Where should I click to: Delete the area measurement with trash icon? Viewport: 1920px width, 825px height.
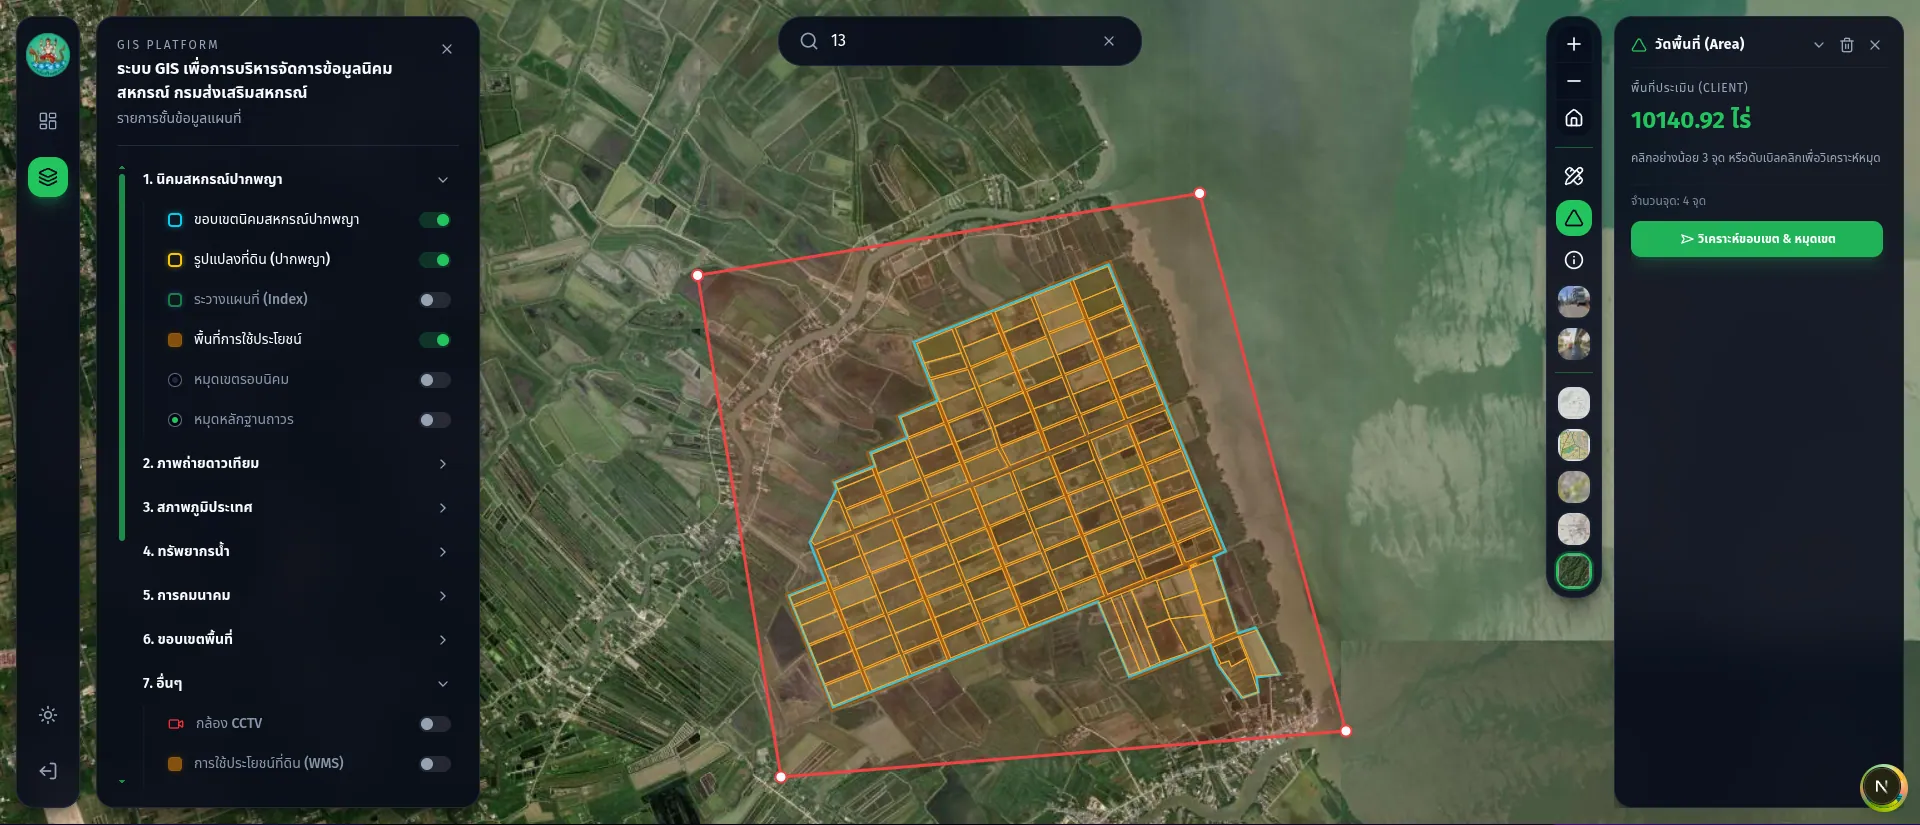point(1847,45)
